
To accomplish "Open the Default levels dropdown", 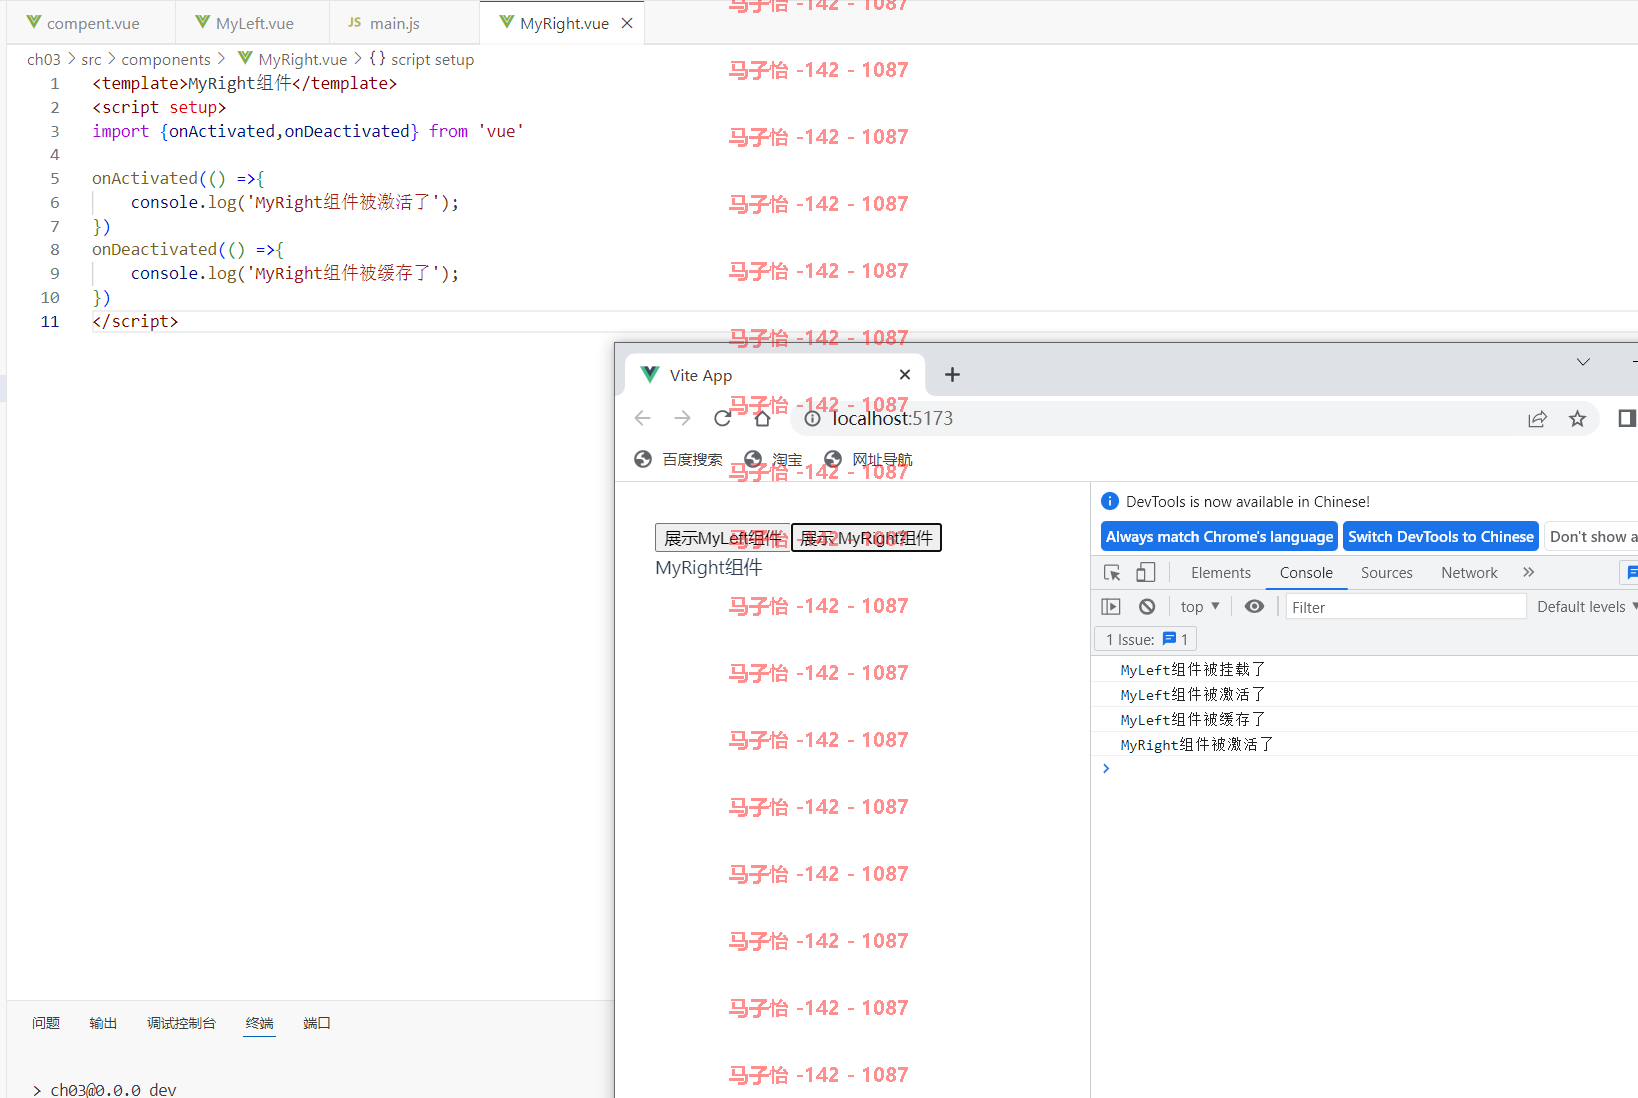I will (x=1586, y=607).
